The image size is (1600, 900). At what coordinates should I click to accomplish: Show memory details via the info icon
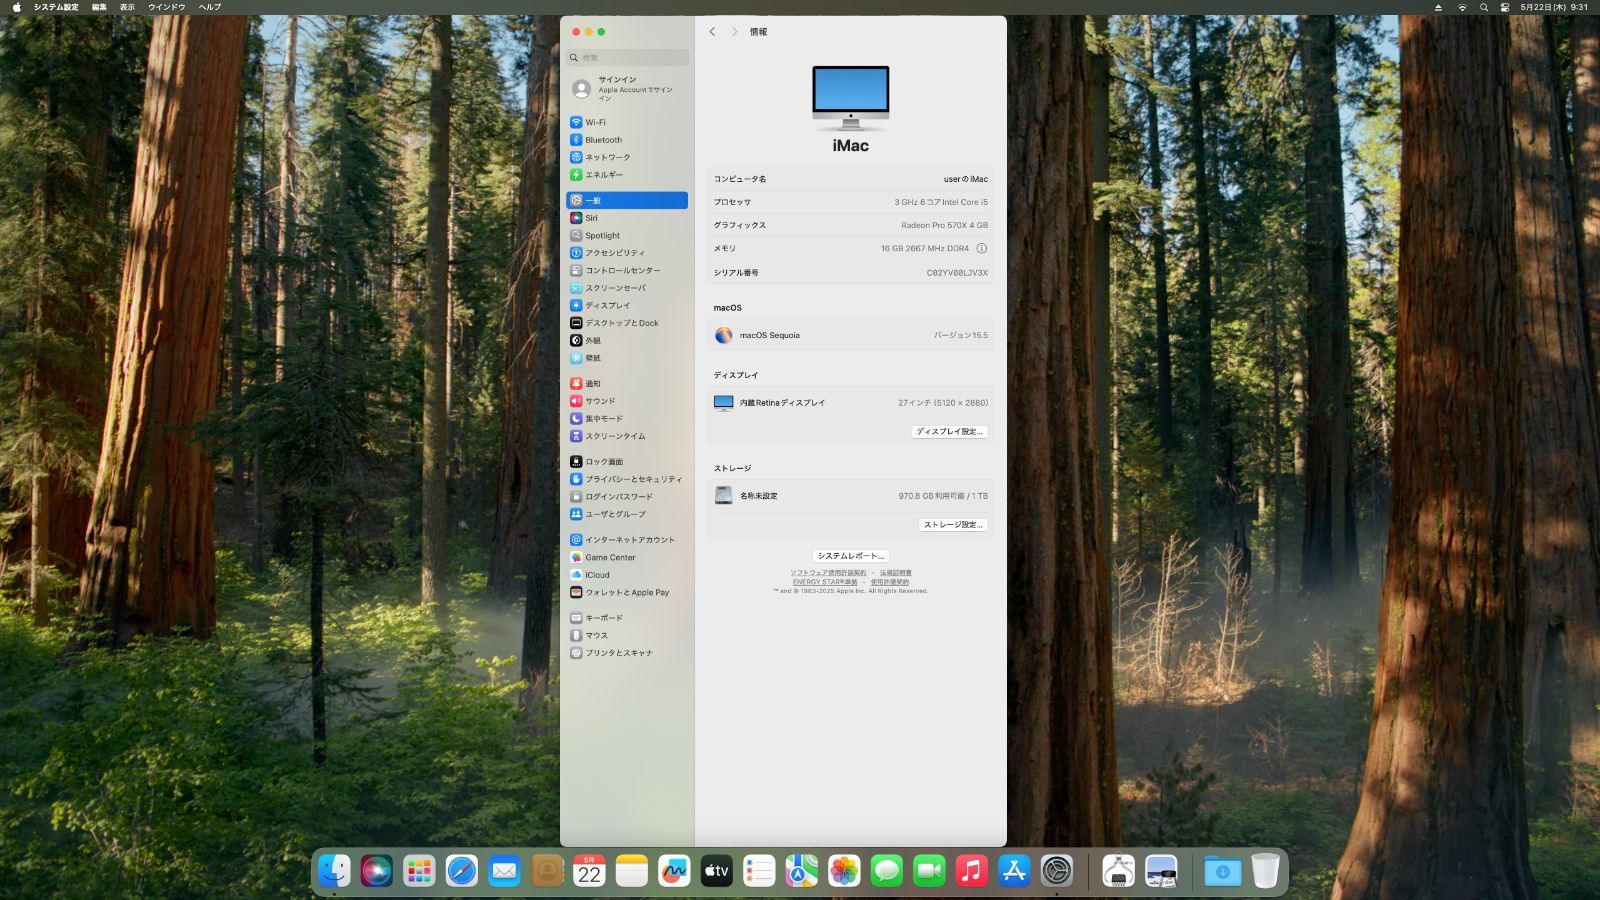981,249
